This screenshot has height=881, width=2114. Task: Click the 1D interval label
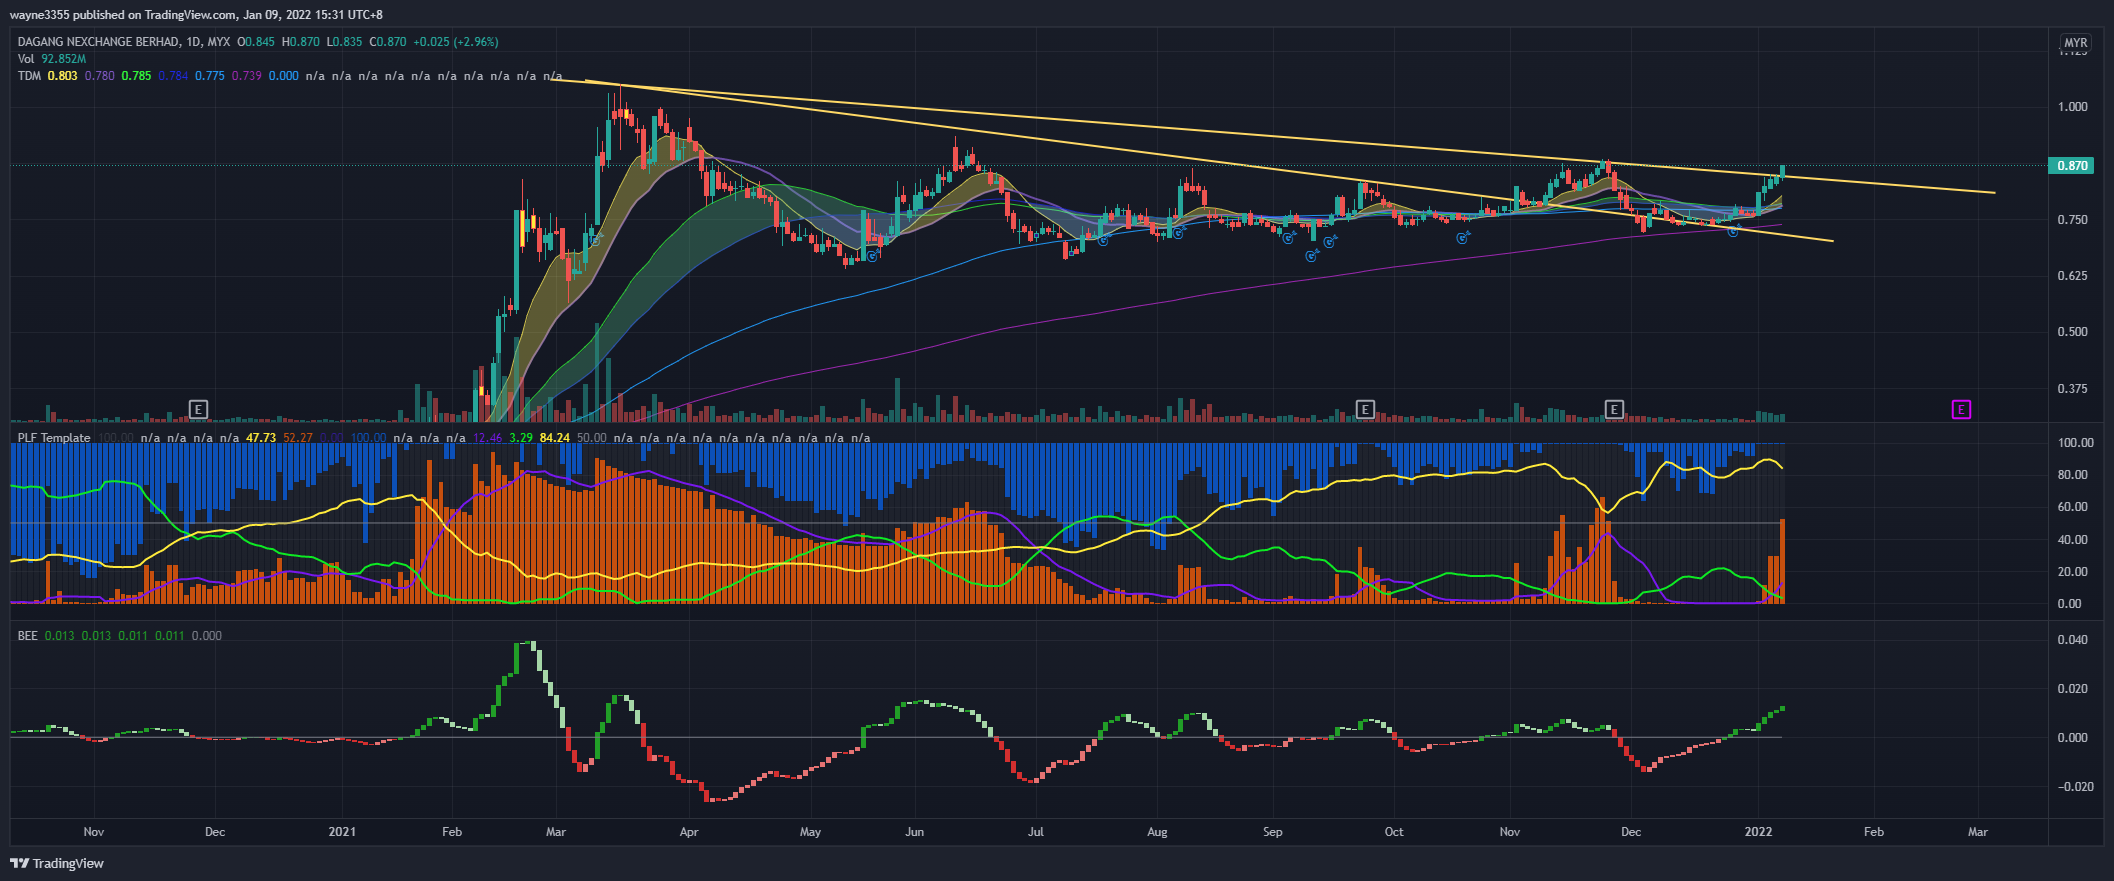194,42
